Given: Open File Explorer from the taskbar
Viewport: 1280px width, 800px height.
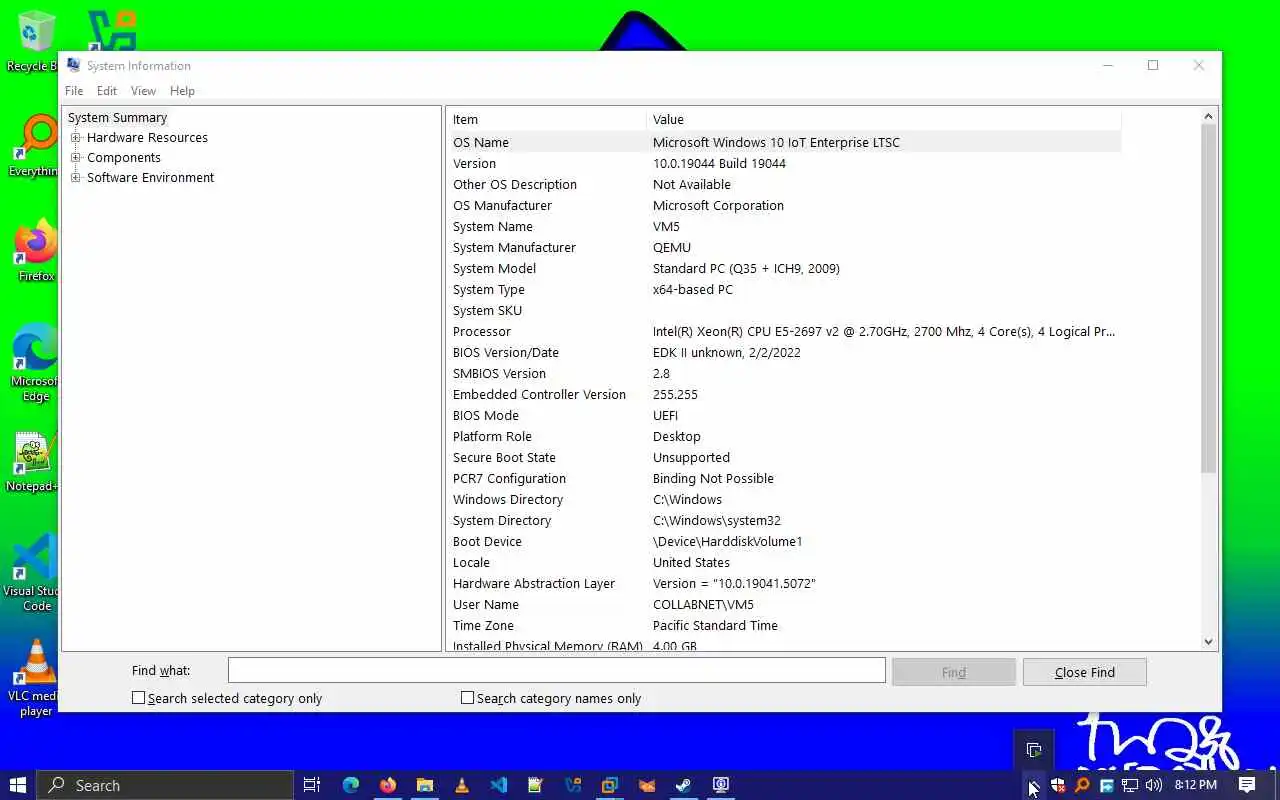Looking at the screenshot, I should pos(425,785).
